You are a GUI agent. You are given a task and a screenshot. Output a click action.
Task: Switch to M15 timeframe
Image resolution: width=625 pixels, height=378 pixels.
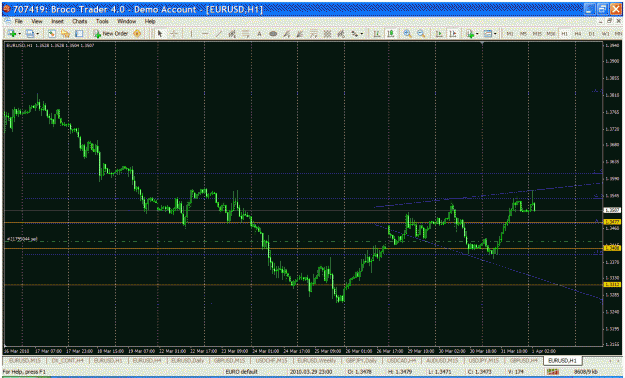[537, 34]
